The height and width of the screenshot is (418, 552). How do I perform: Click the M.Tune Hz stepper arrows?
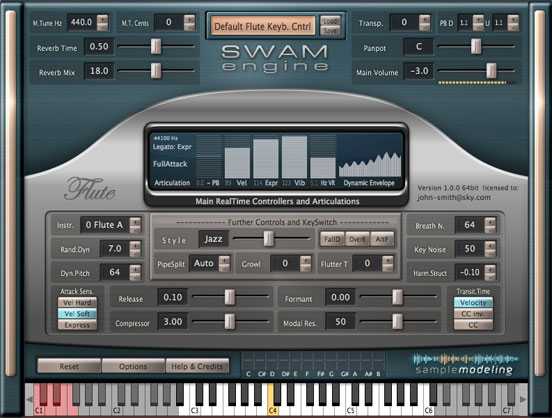[x=103, y=23]
